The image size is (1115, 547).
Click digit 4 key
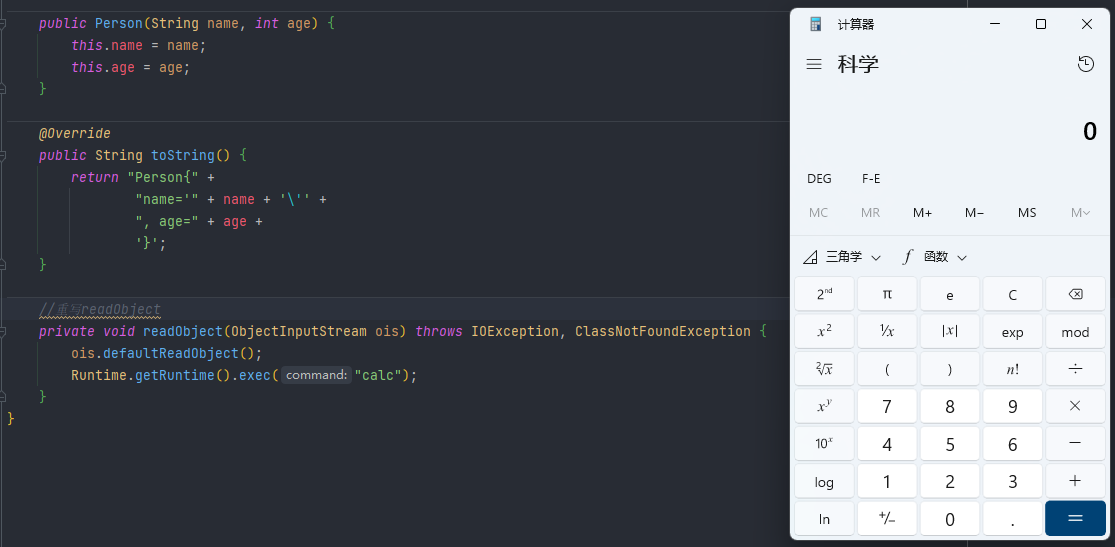887,444
